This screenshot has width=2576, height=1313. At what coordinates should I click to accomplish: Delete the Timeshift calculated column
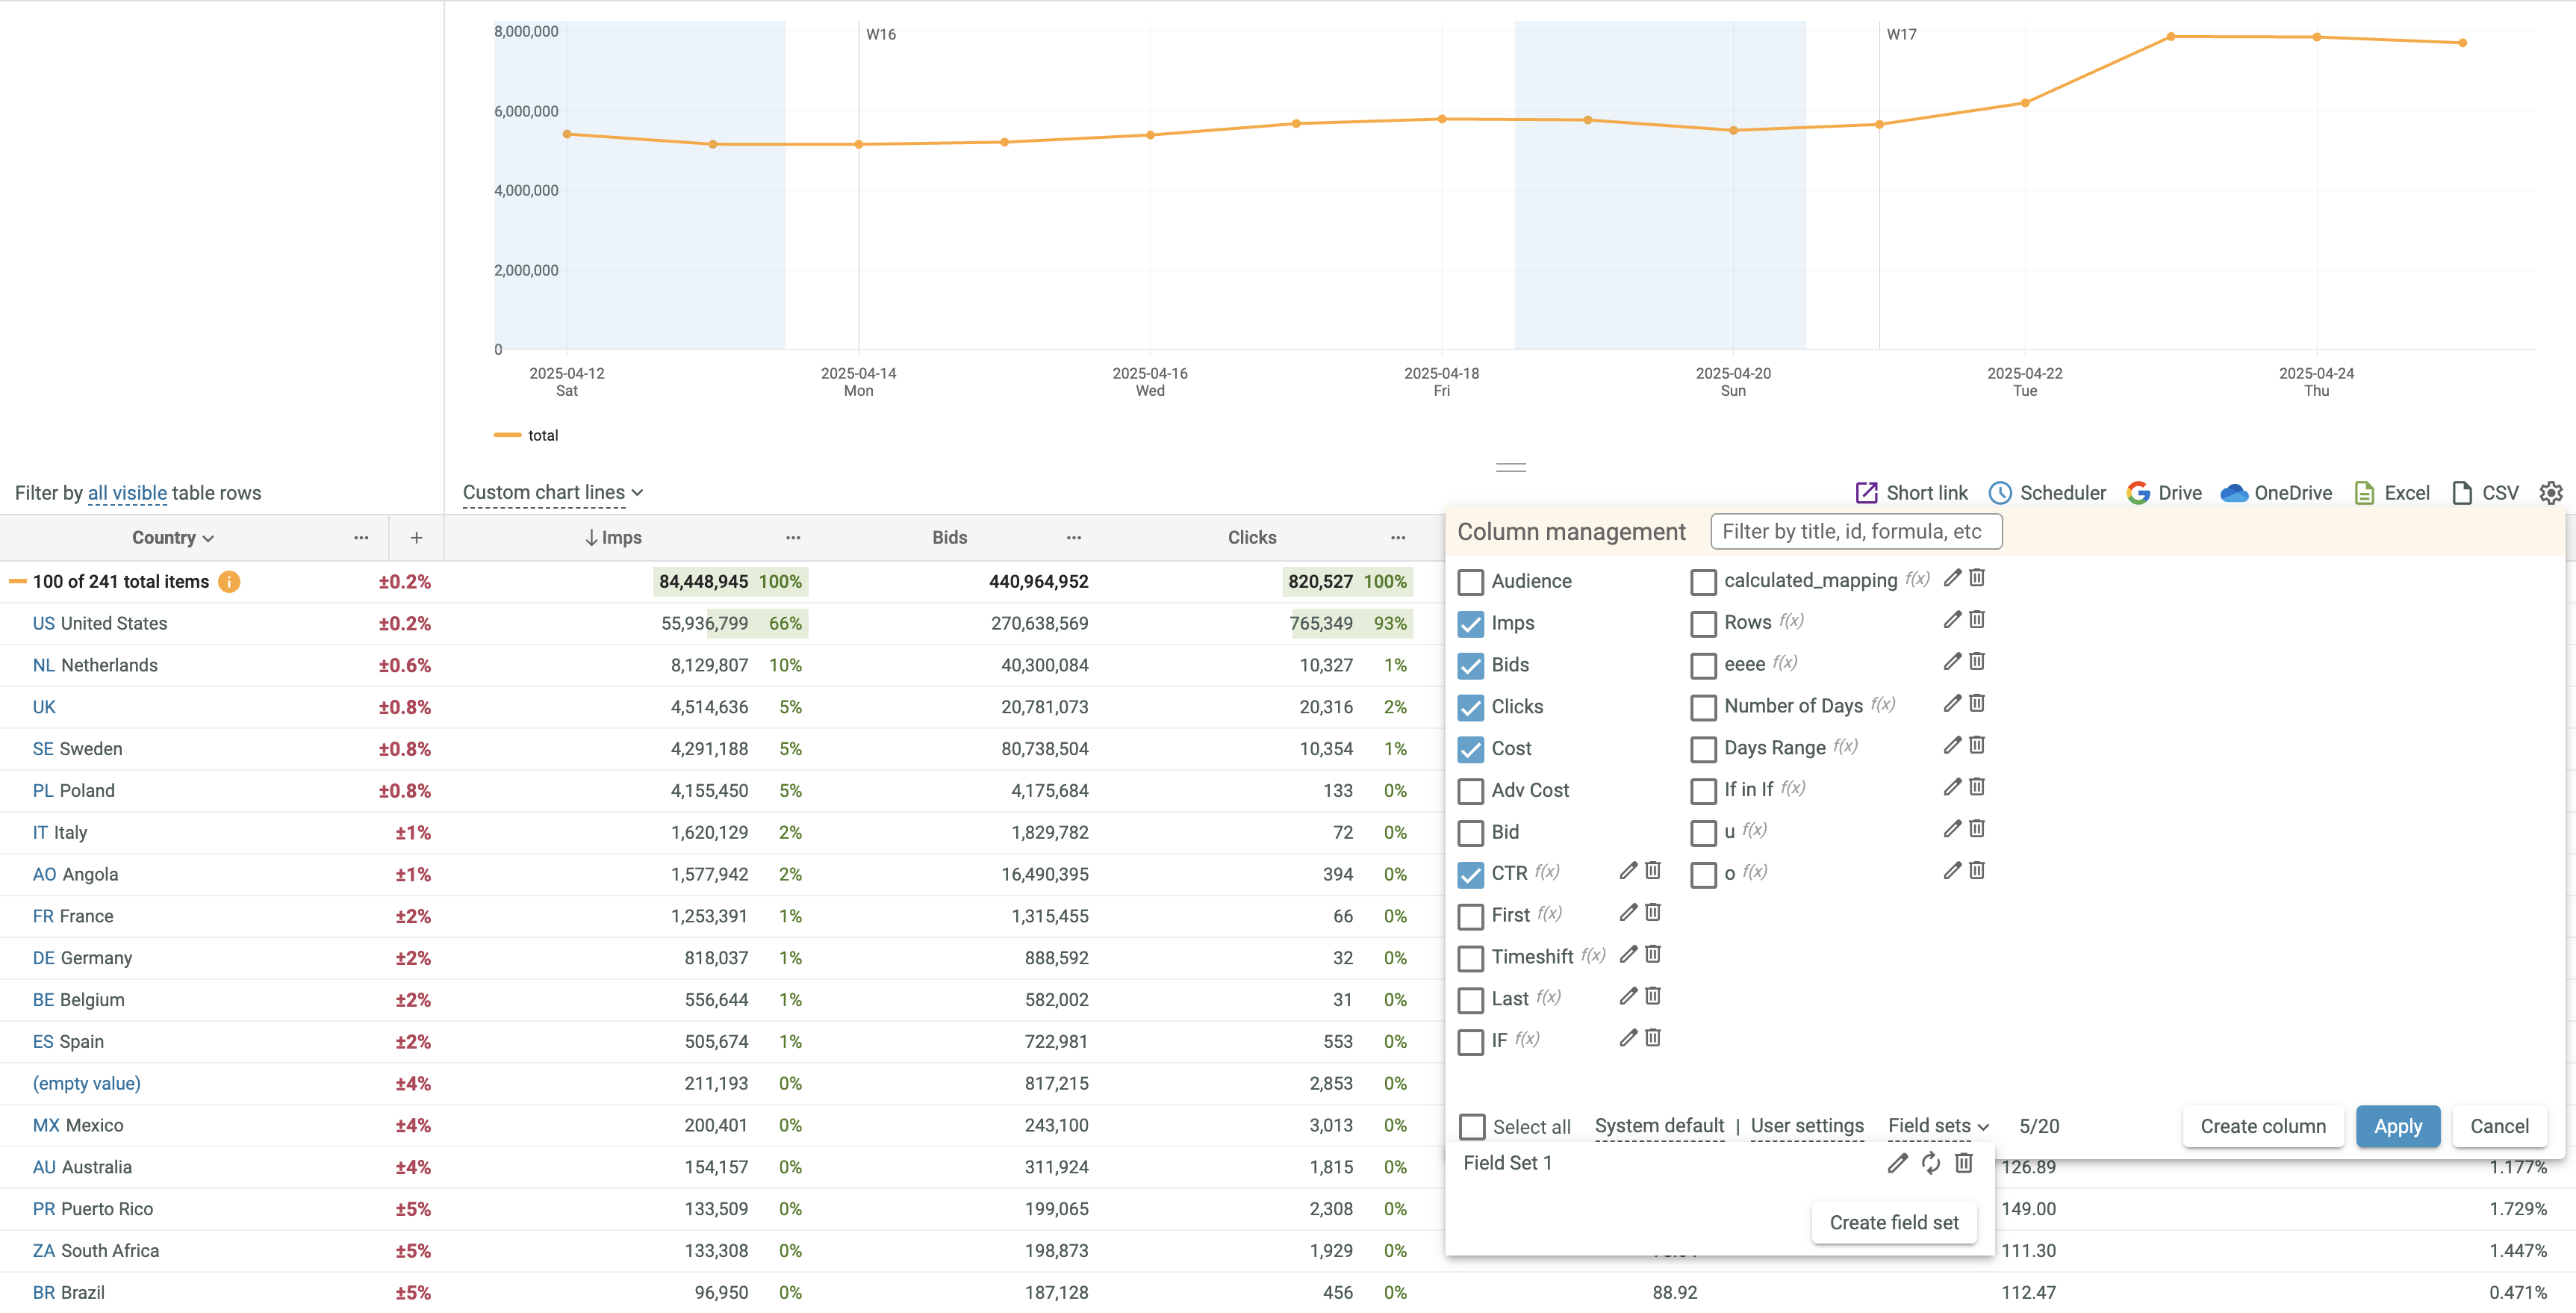pyautogui.click(x=1653, y=955)
